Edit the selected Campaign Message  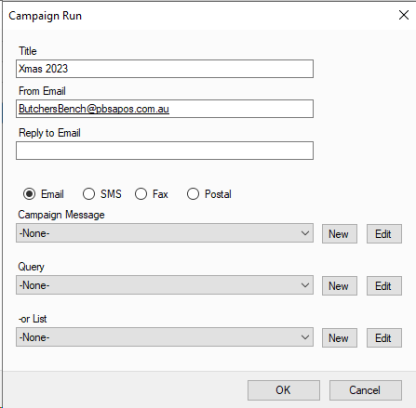coord(384,234)
